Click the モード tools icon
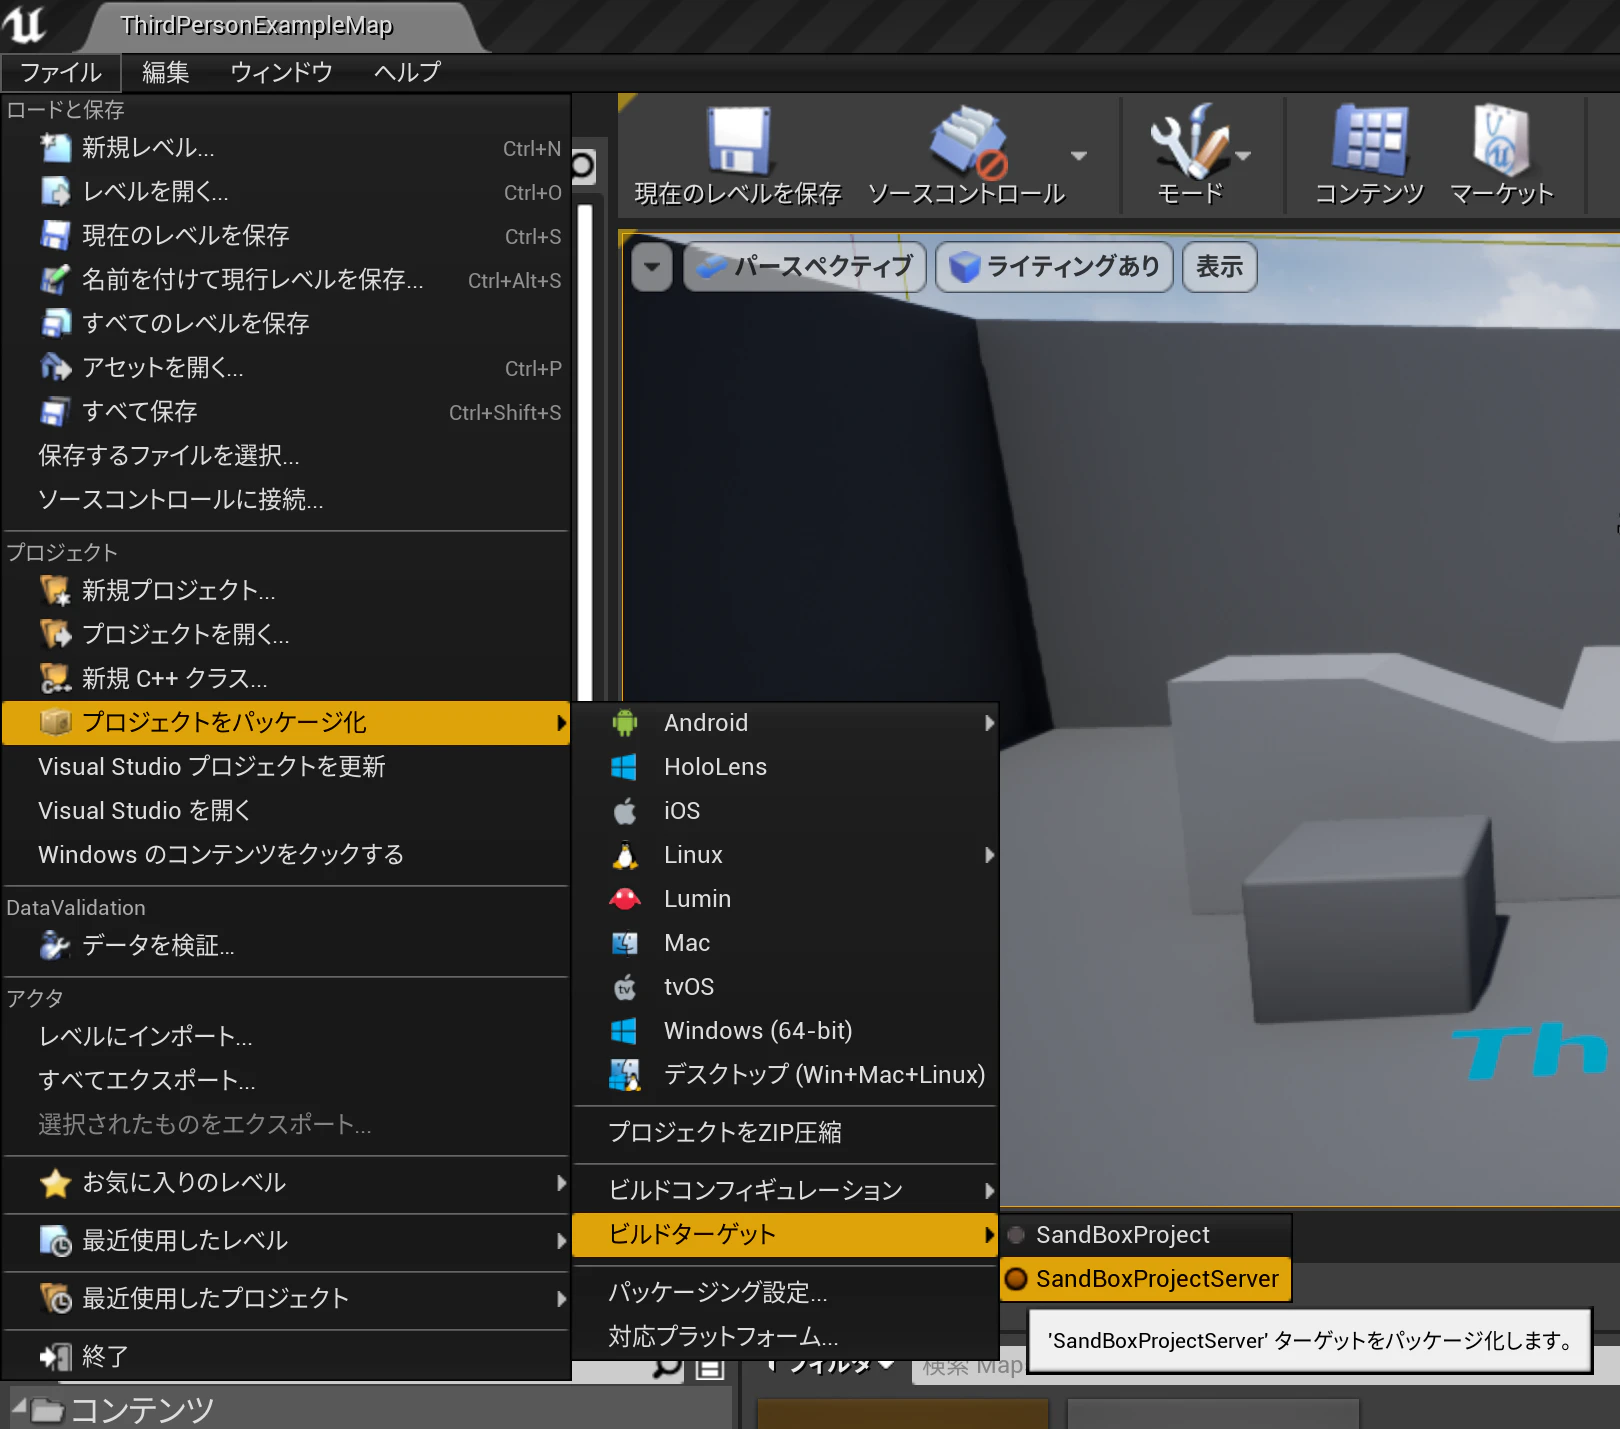The image size is (1620, 1429). pyautogui.click(x=1188, y=142)
